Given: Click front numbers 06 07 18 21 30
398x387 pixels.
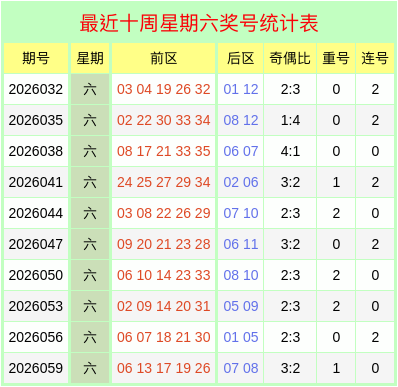Looking at the screenshot, I should pos(163,337).
